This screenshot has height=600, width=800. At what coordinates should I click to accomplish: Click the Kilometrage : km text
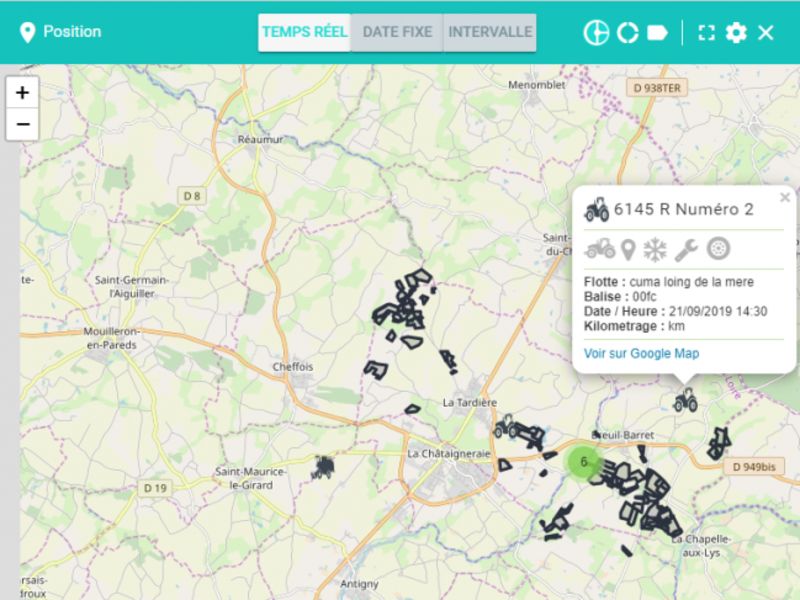coord(634,326)
